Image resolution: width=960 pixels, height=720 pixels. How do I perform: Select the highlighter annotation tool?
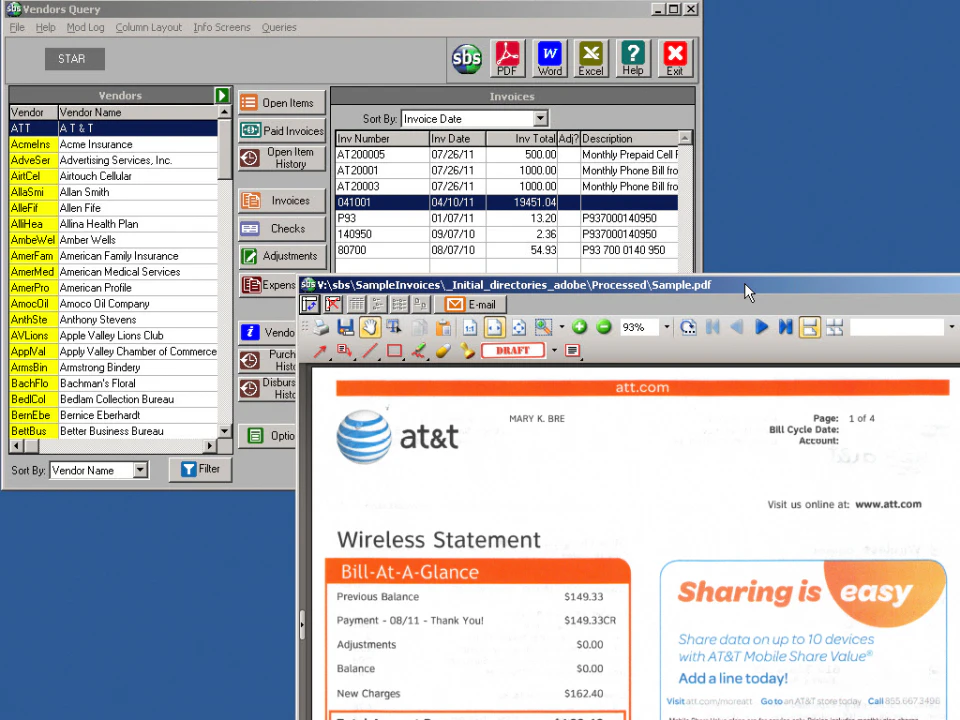[x=419, y=351]
